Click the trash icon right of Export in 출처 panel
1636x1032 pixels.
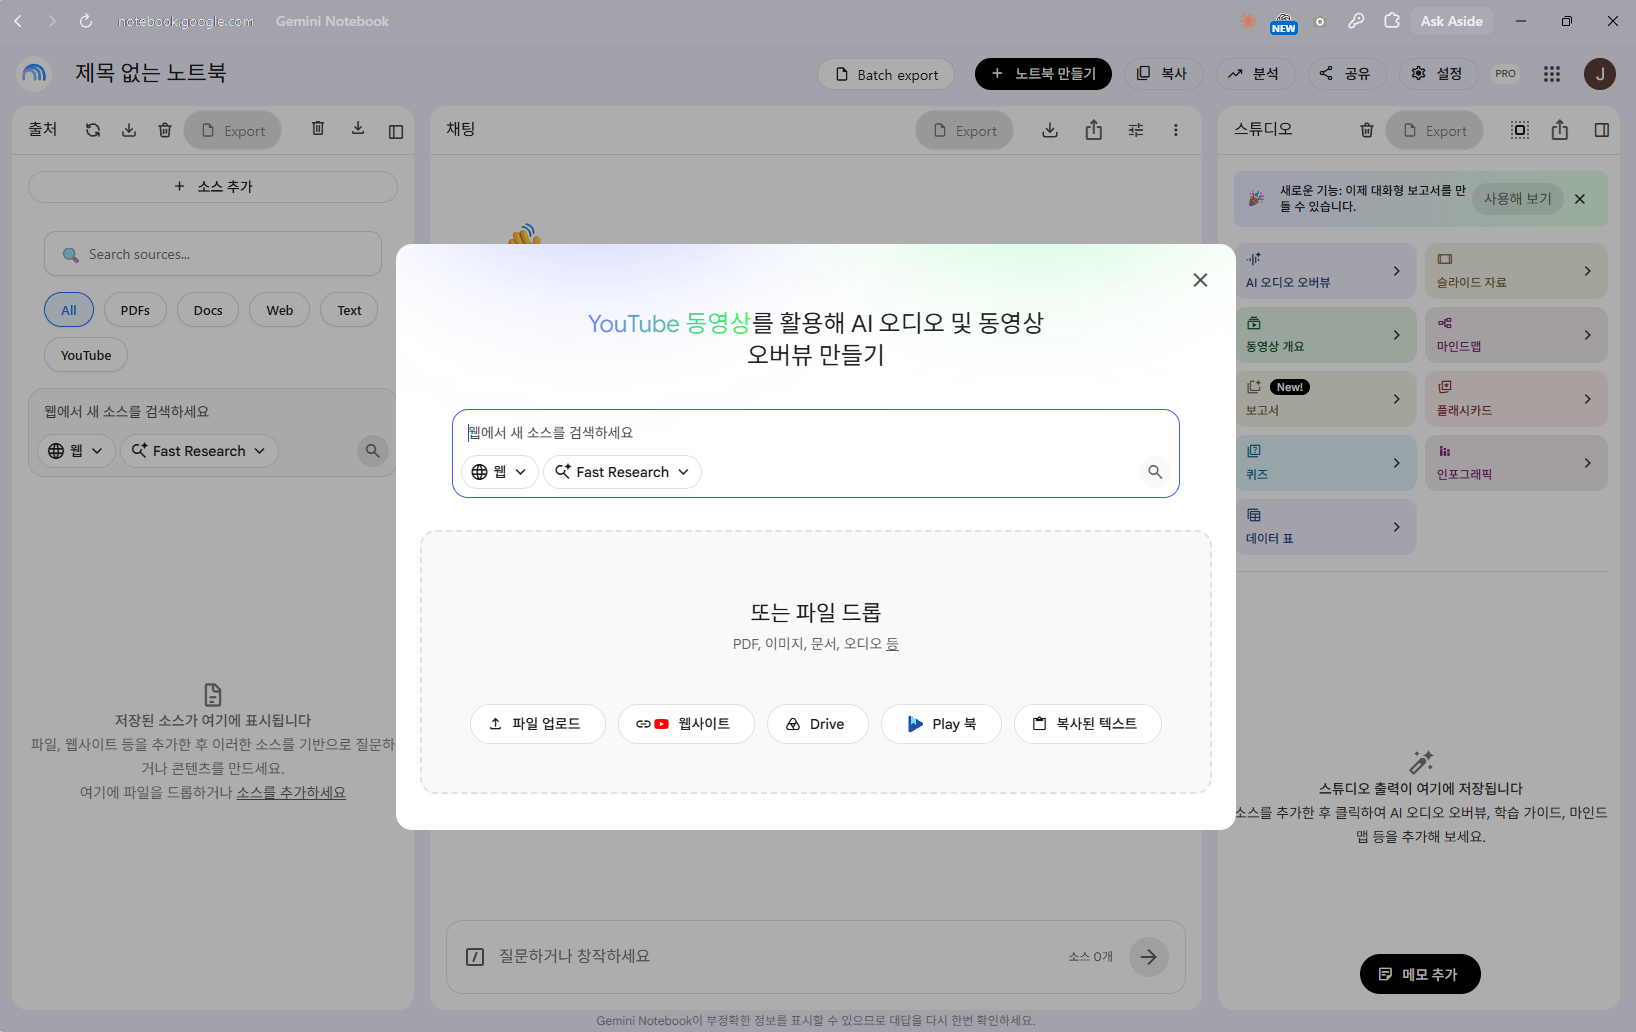[x=318, y=128]
